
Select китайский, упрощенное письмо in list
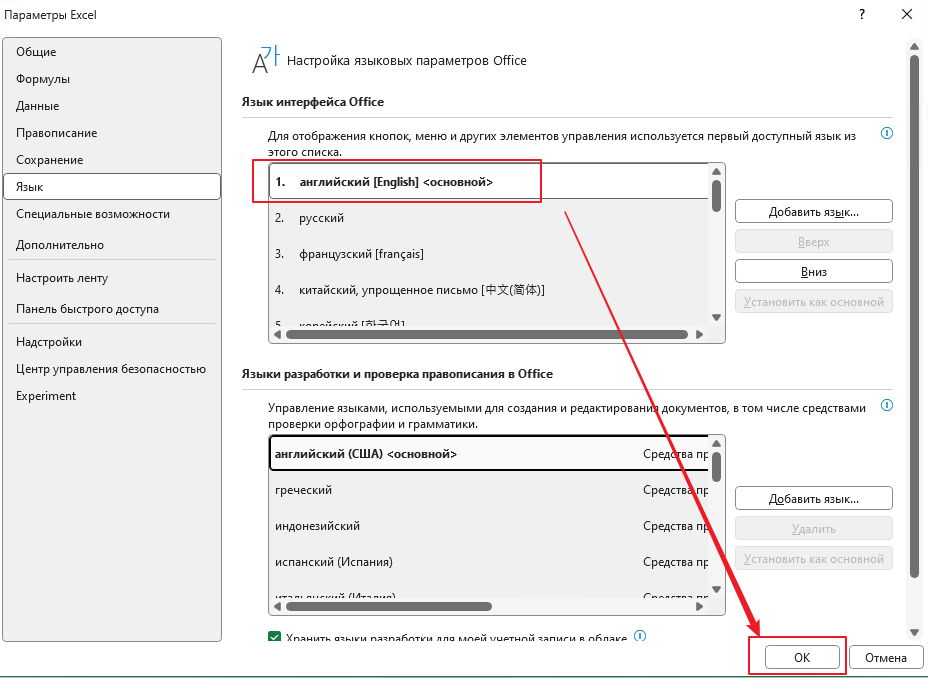(489, 290)
